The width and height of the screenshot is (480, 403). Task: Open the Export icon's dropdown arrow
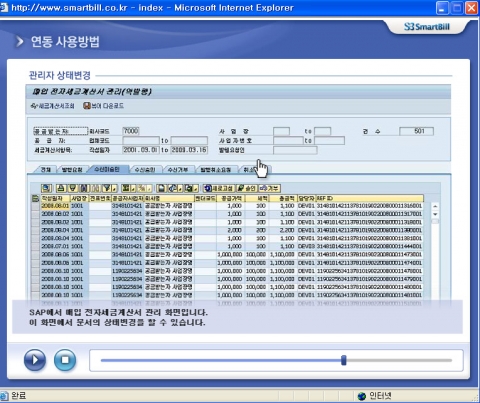(197, 188)
